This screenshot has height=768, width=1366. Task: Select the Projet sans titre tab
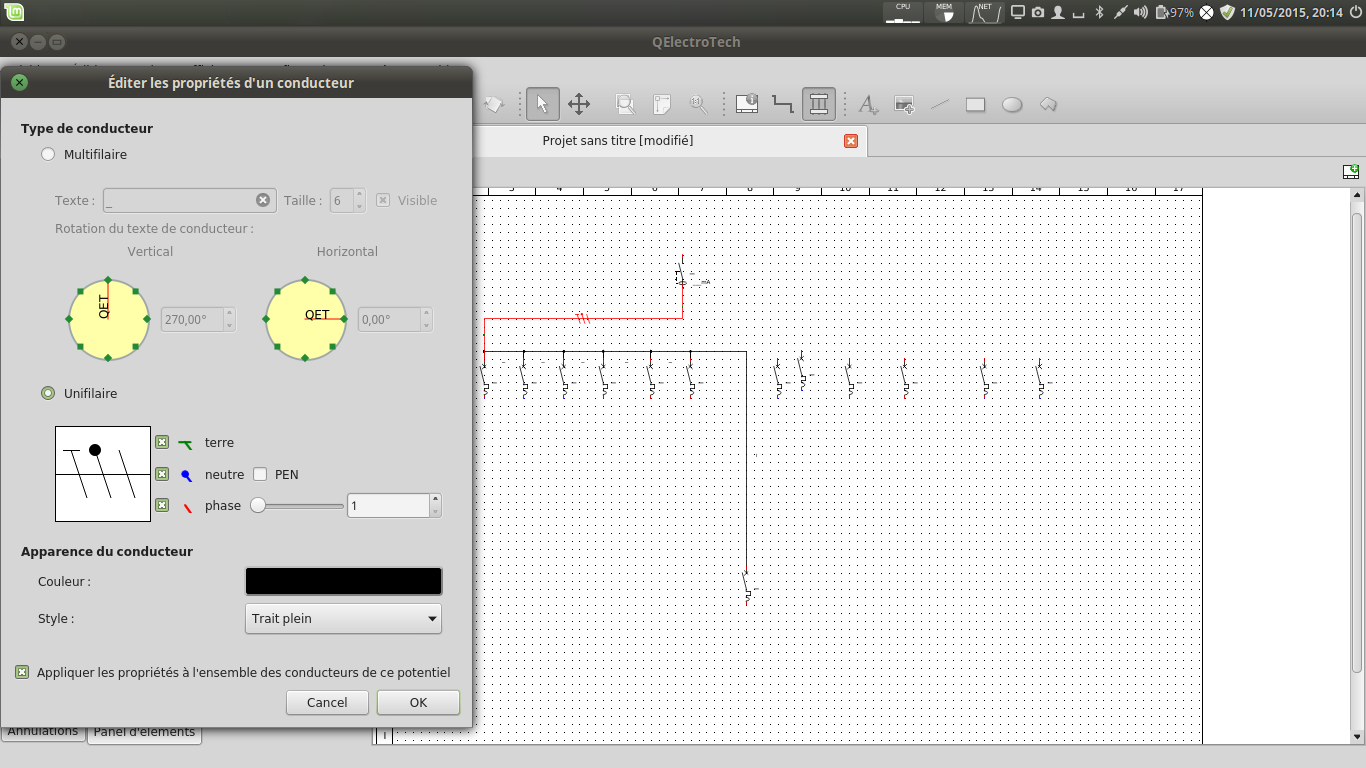tap(617, 141)
